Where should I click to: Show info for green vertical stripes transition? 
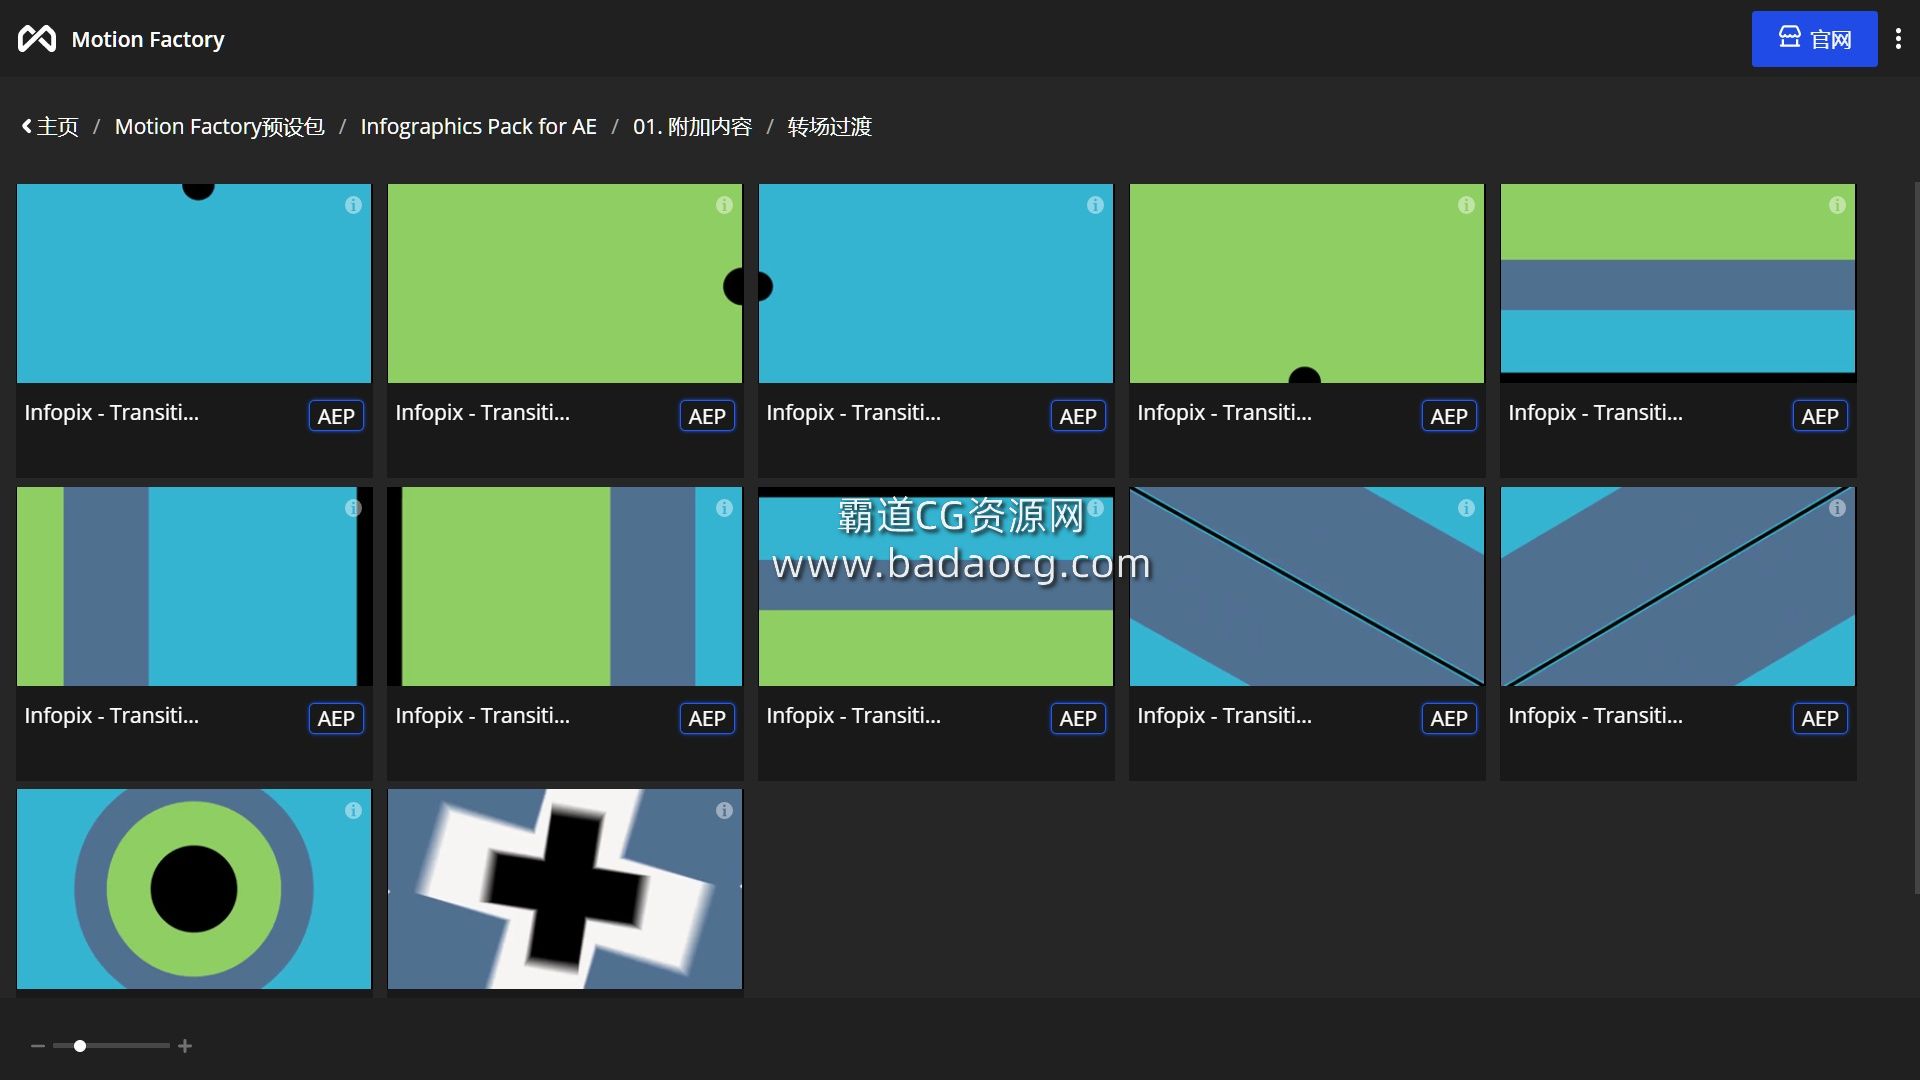[x=724, y=508]
